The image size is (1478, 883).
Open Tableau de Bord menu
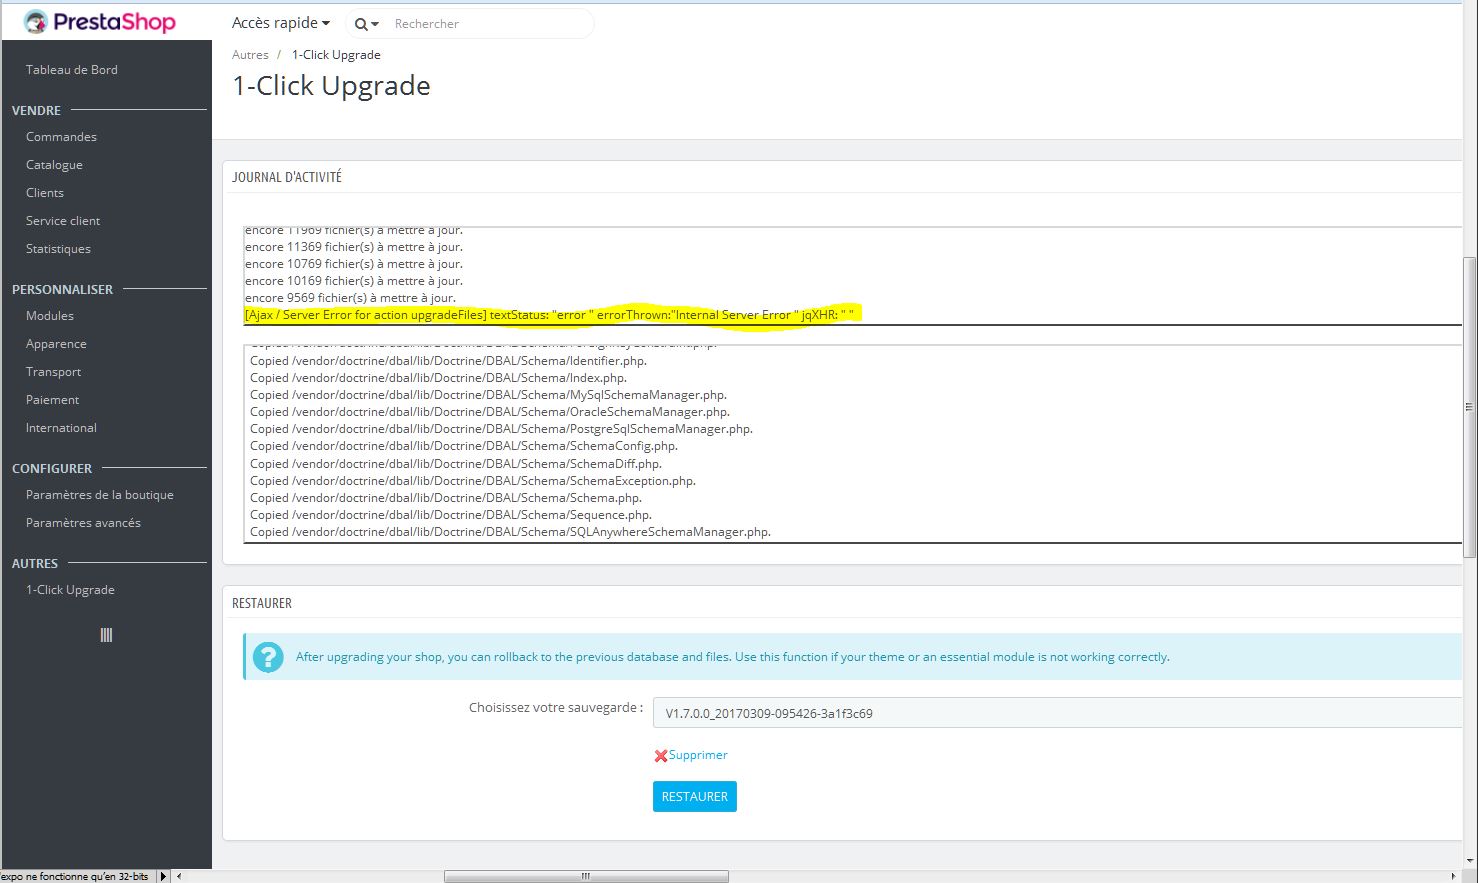point(72,70)
